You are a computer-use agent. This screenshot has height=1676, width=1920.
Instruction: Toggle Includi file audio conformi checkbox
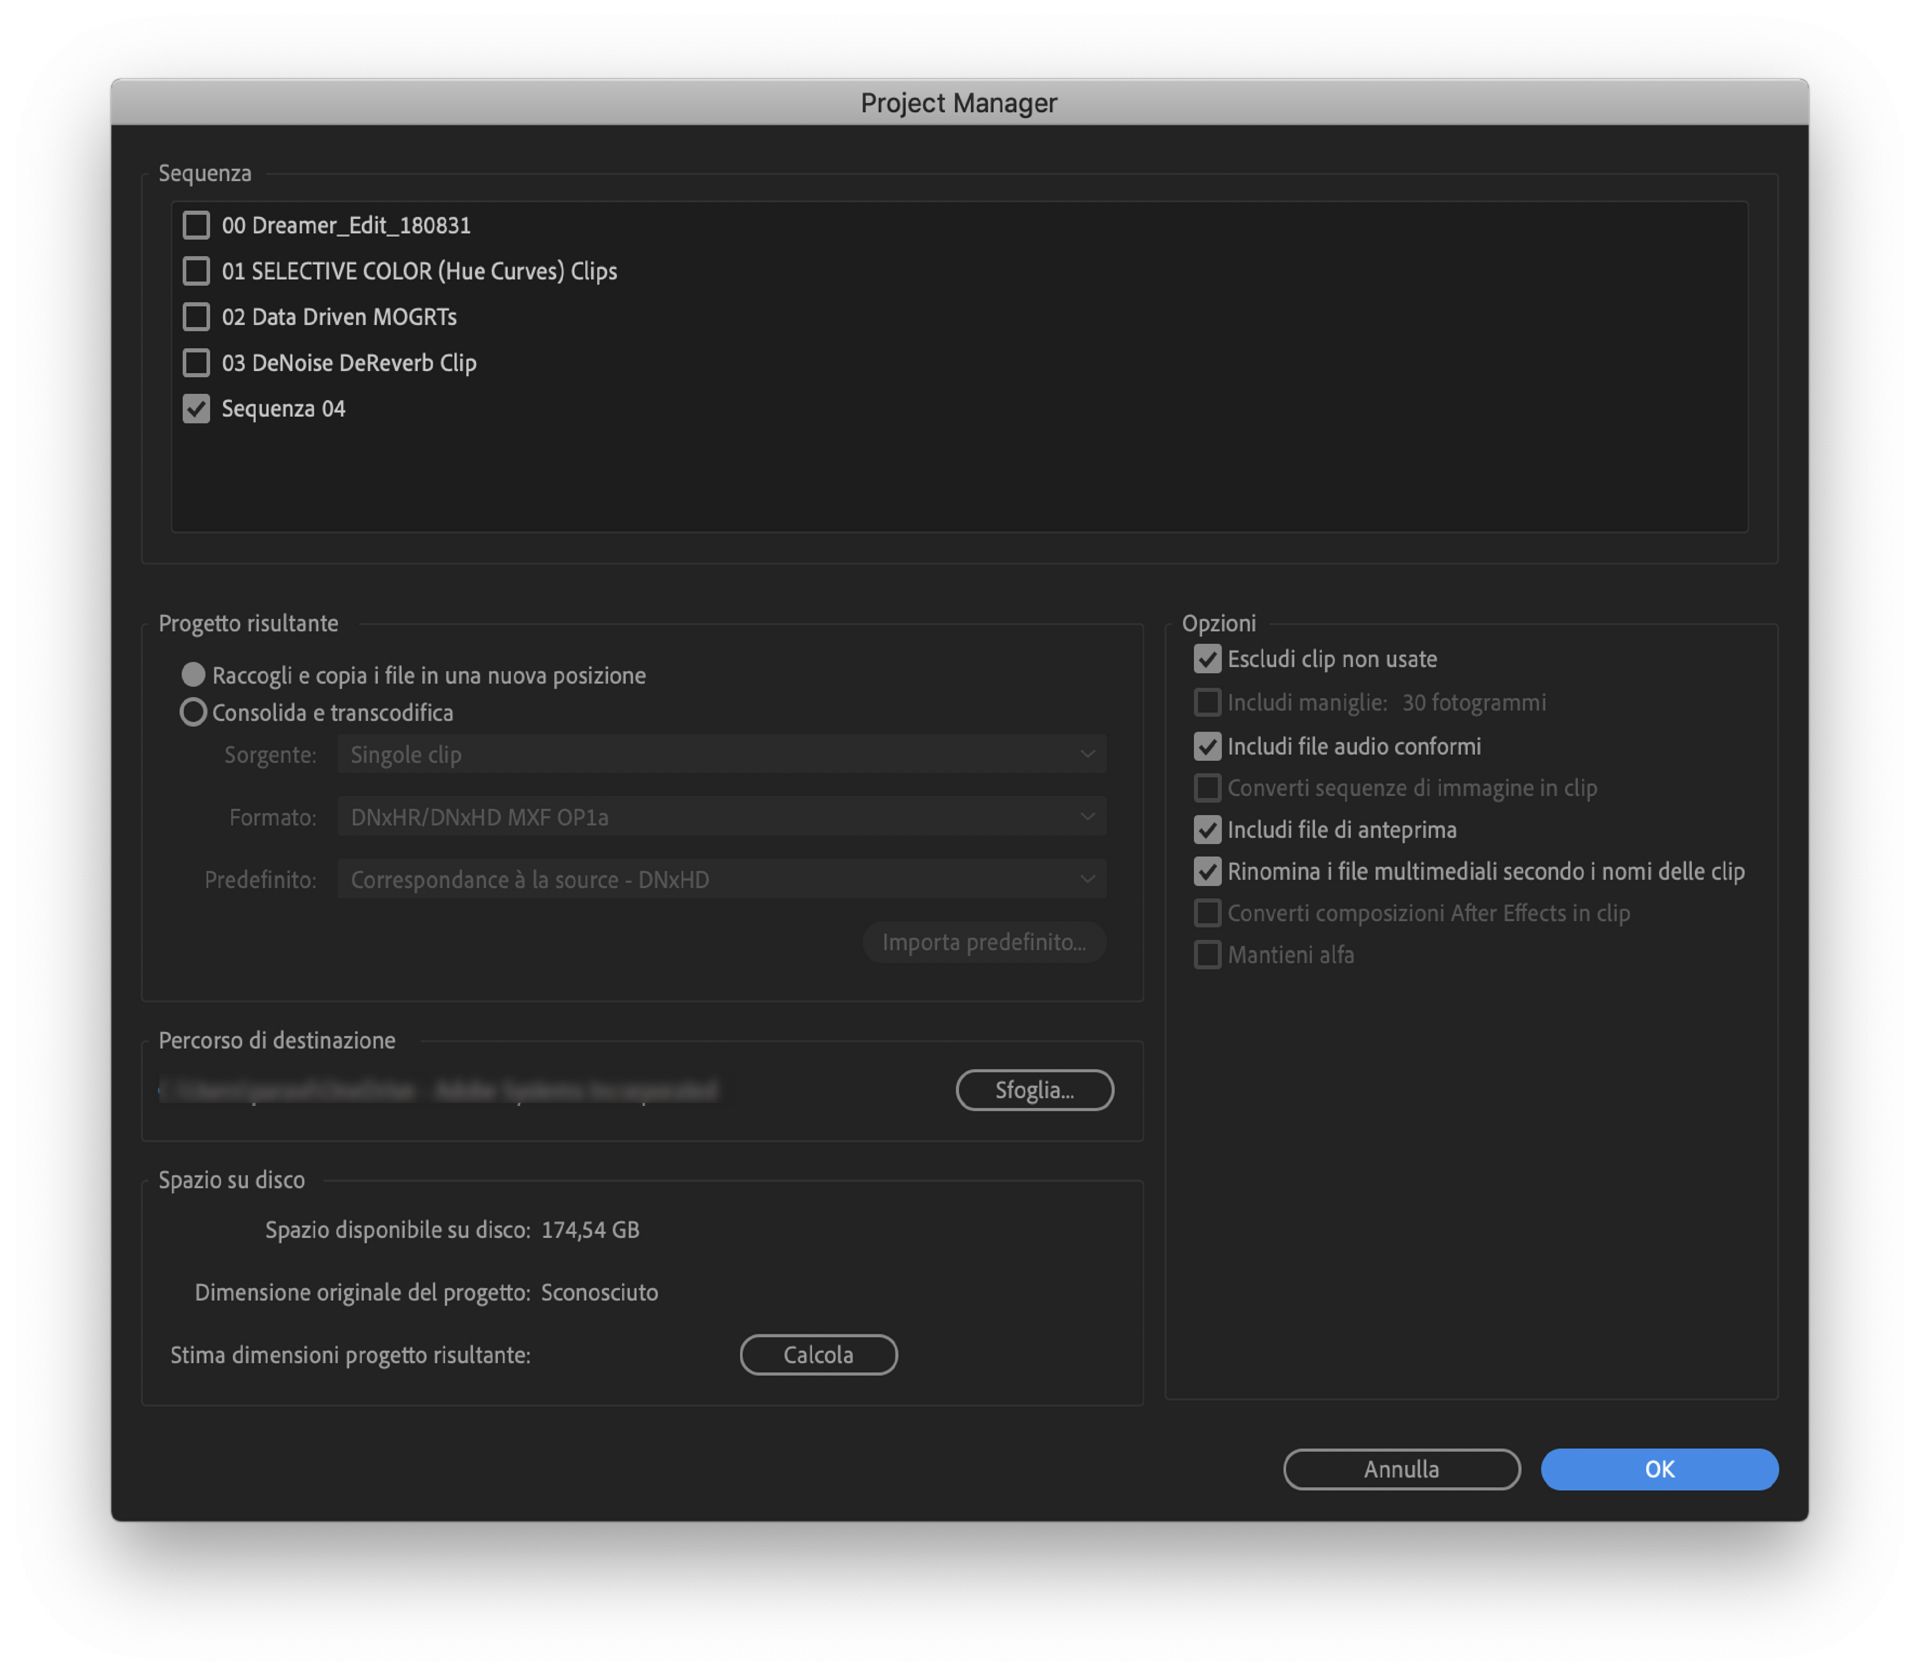click(1207, 746)
